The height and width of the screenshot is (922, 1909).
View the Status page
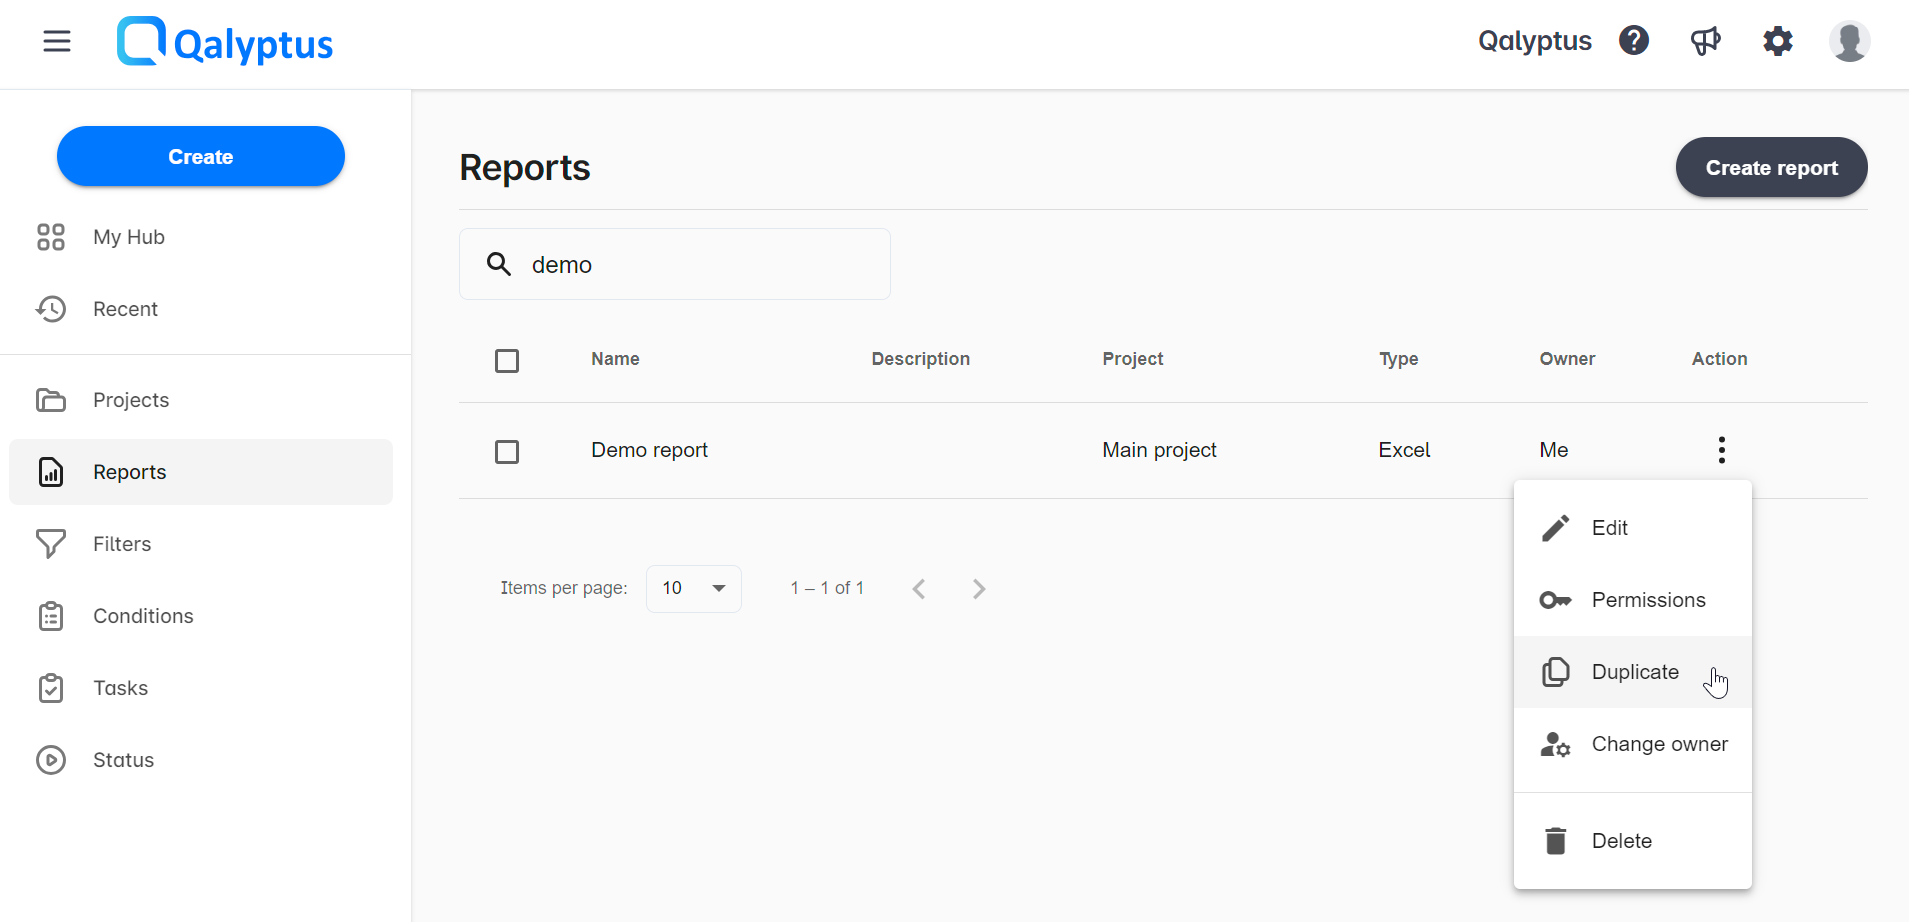[123, 760]
